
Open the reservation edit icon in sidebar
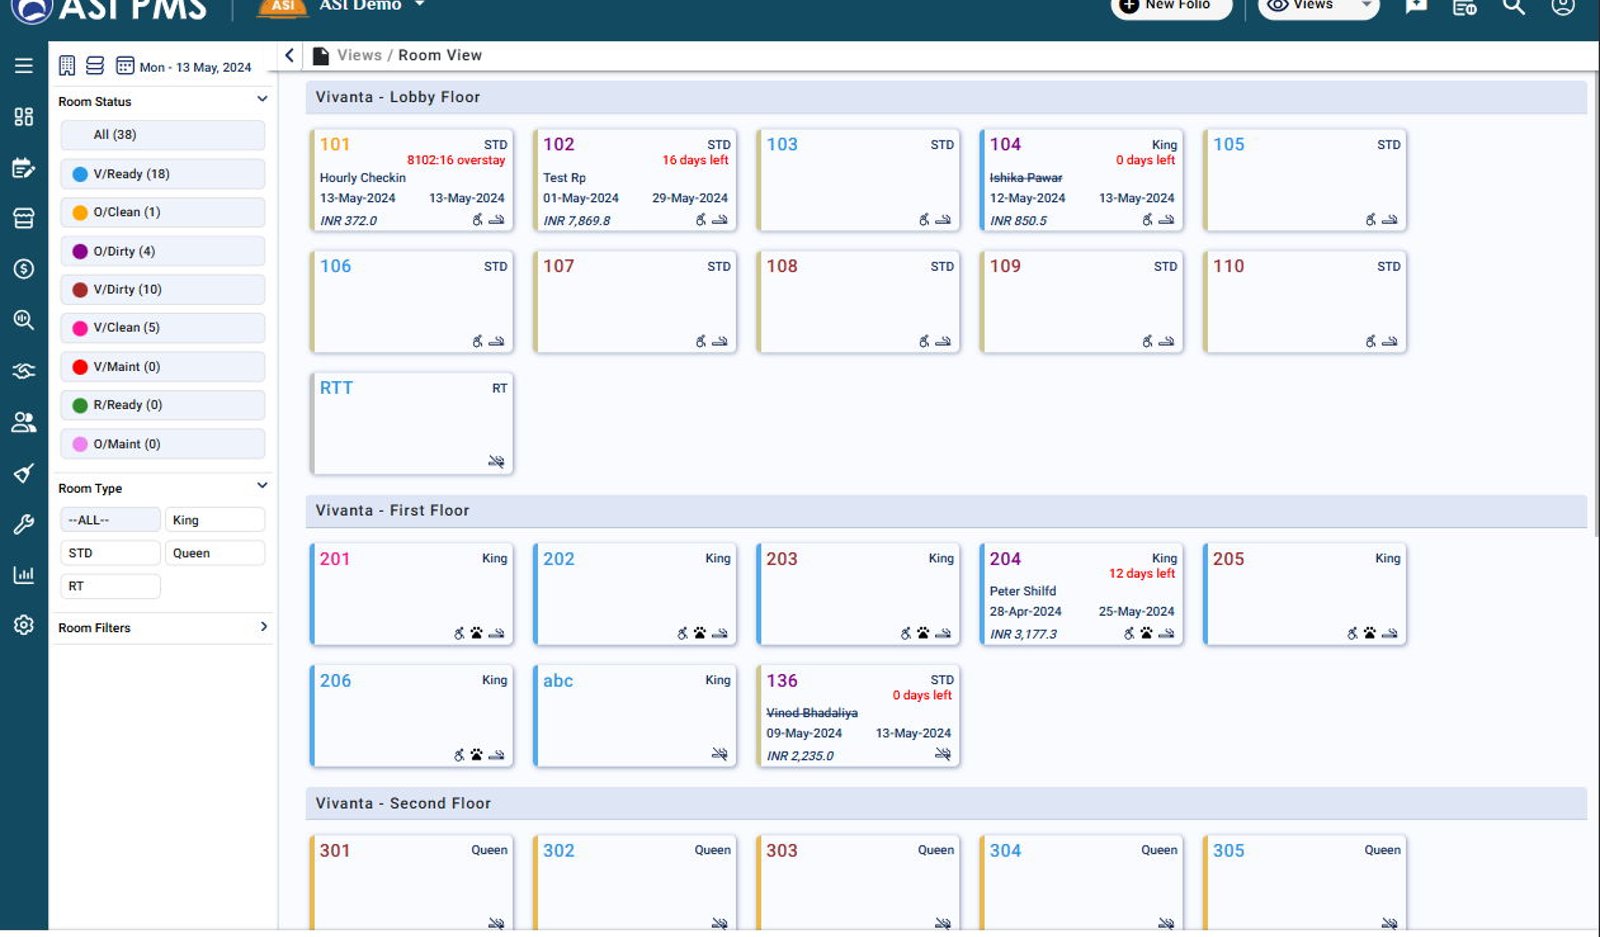coord(24,168)
